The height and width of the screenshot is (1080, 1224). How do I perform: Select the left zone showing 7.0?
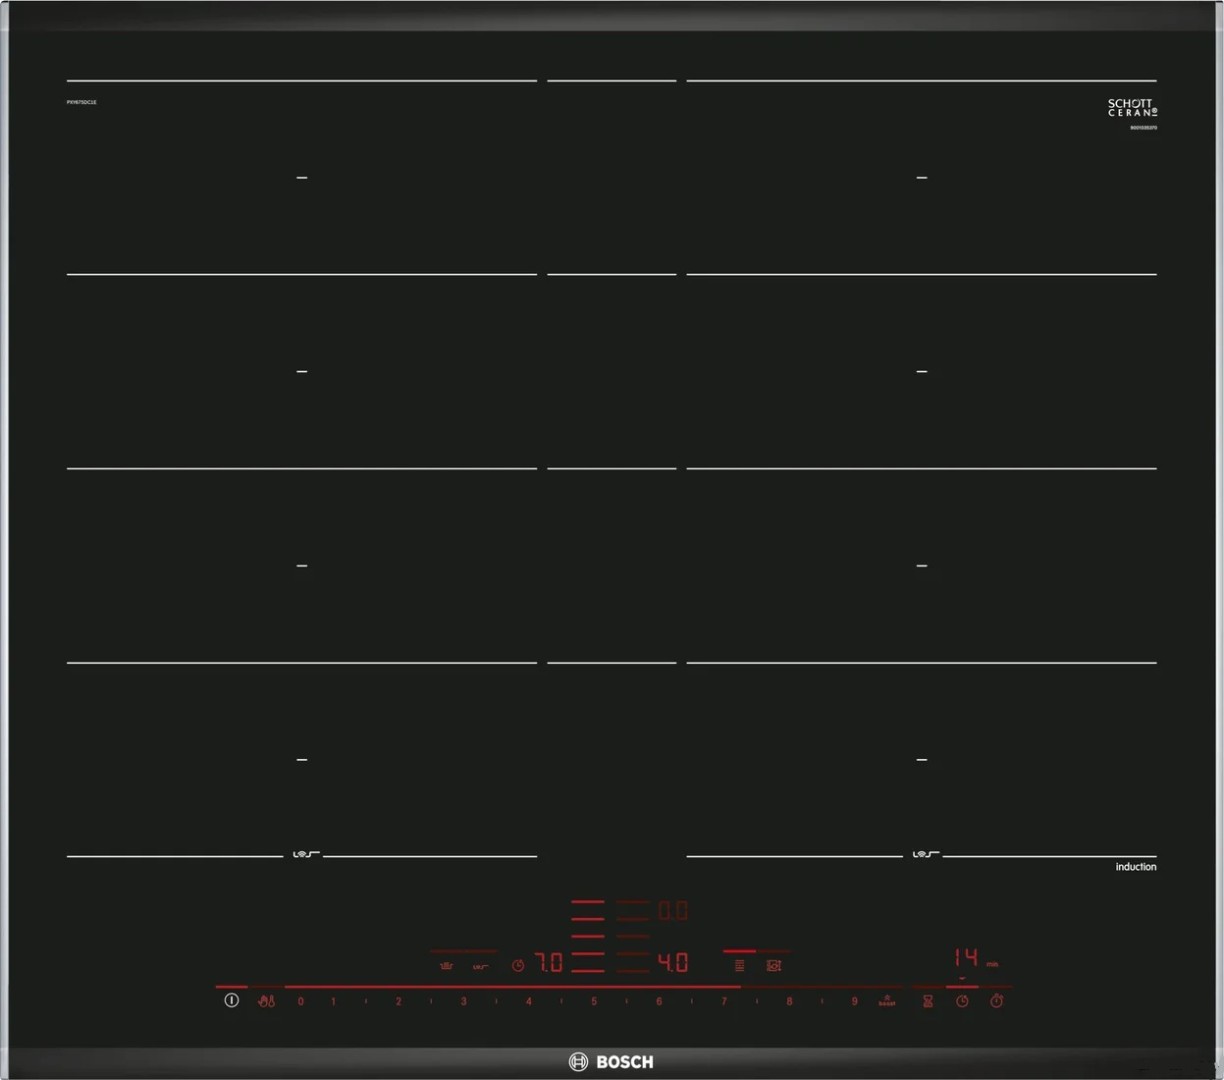point(549,963)
